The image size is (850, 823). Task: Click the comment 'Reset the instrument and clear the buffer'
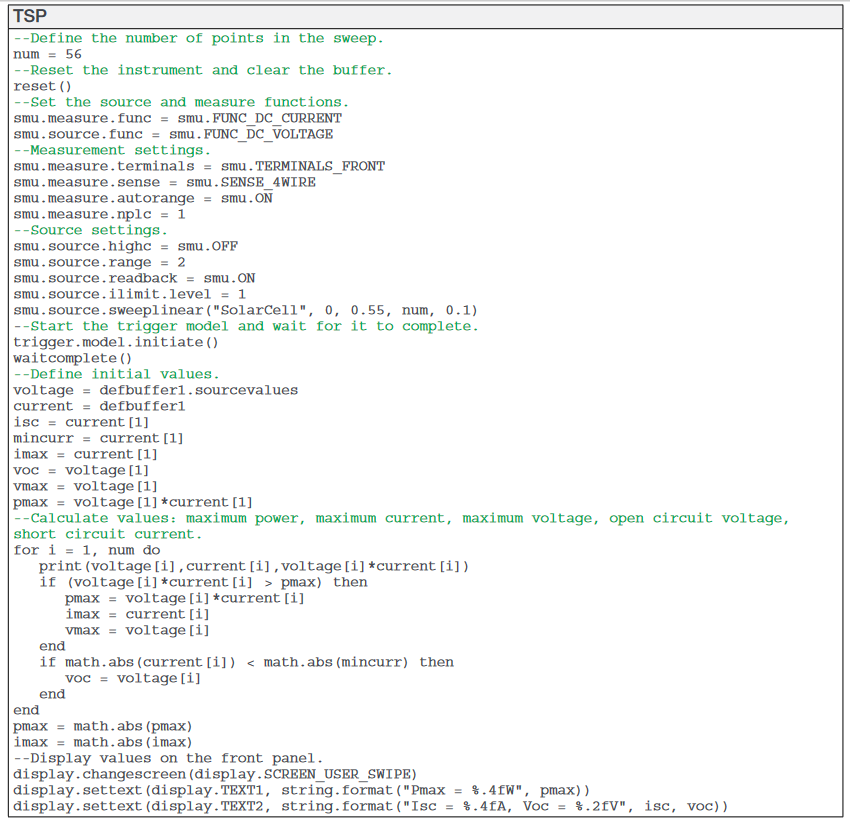202,70
